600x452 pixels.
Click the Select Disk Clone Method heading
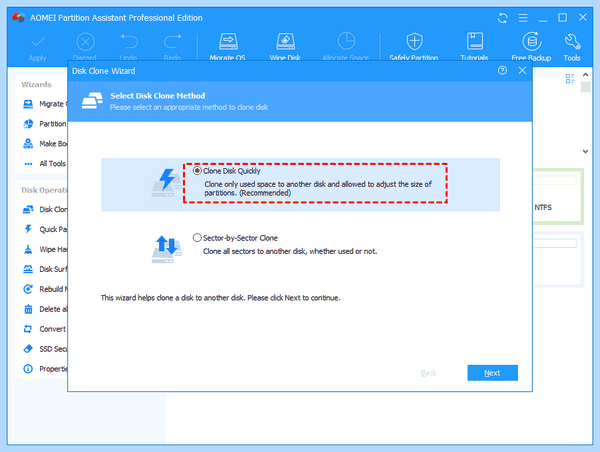[158, 96]
